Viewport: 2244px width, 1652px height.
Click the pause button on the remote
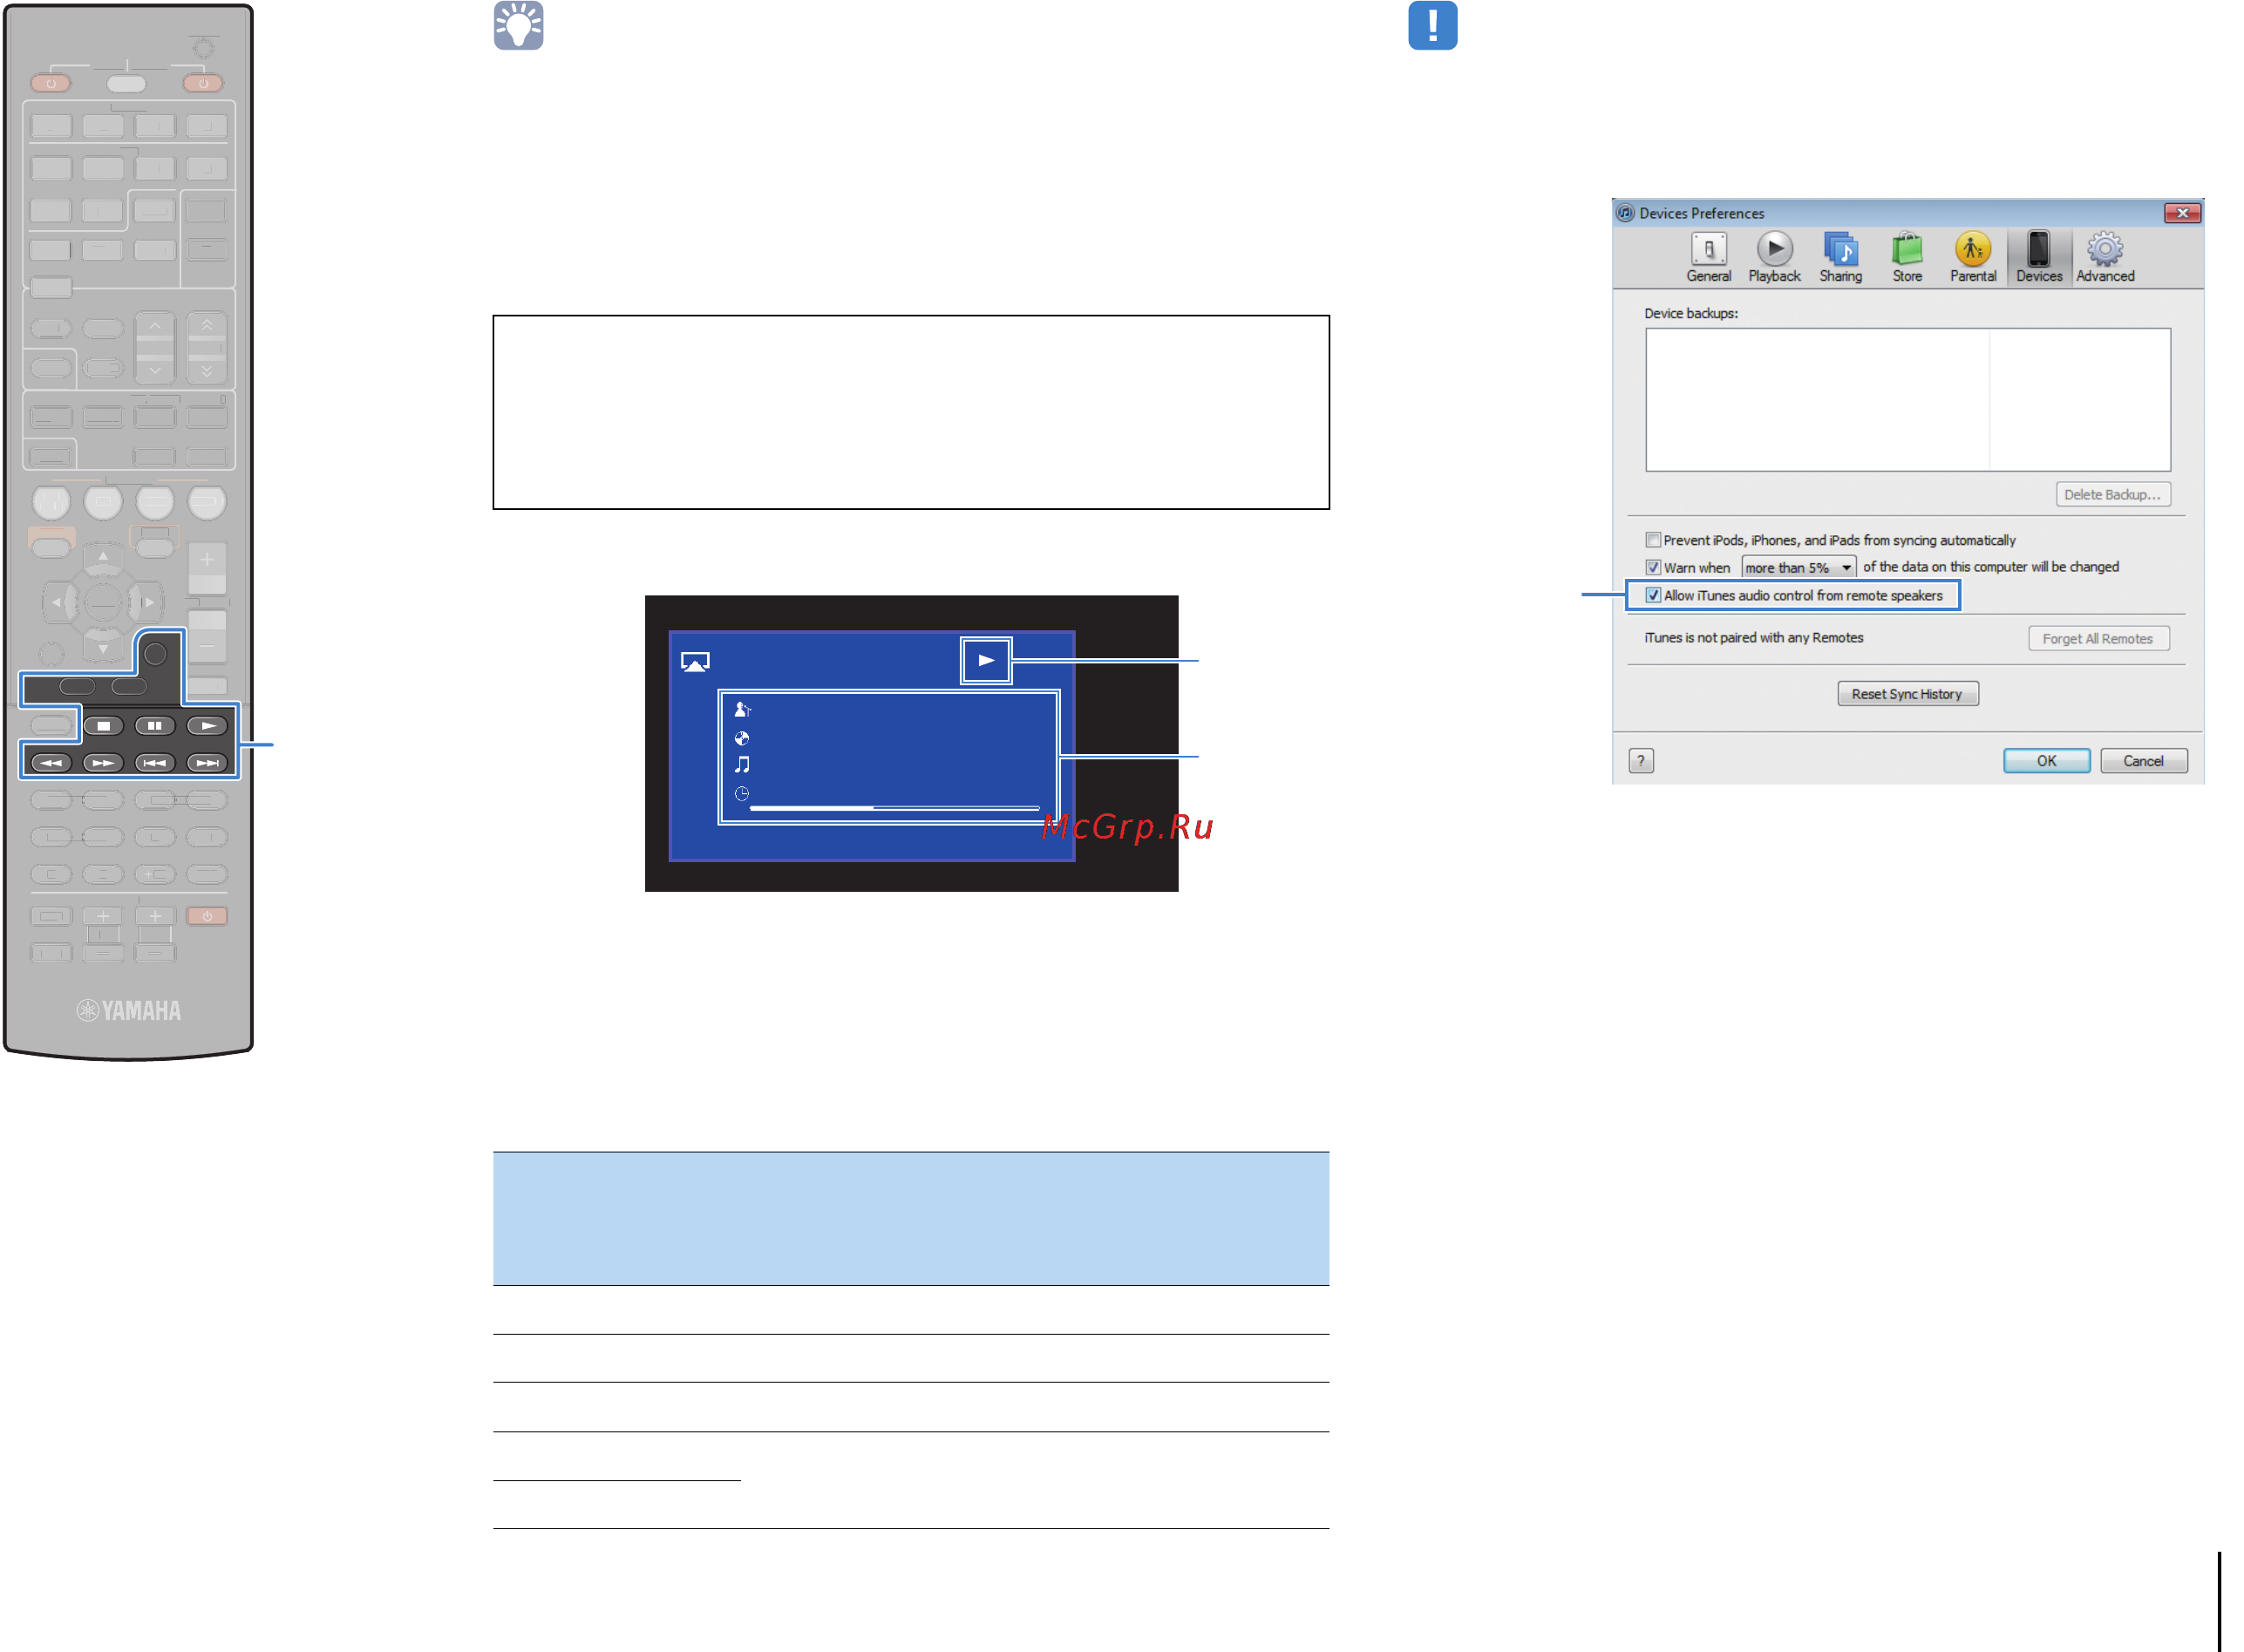(155, 726)
